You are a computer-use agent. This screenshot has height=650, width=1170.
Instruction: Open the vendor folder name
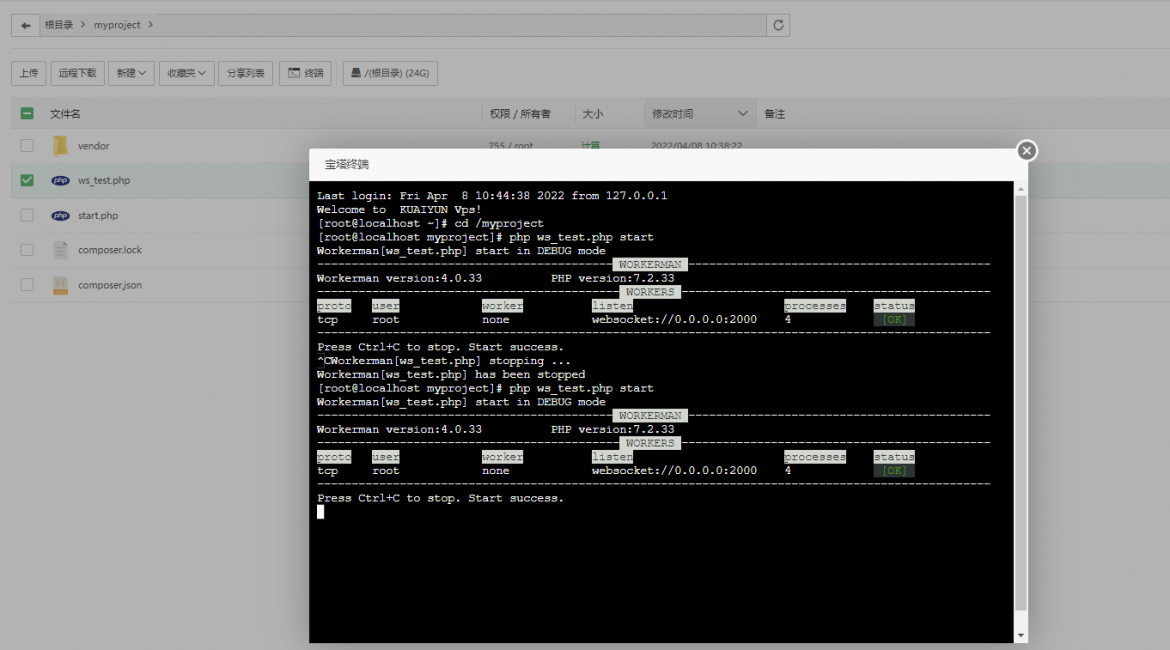93,146
